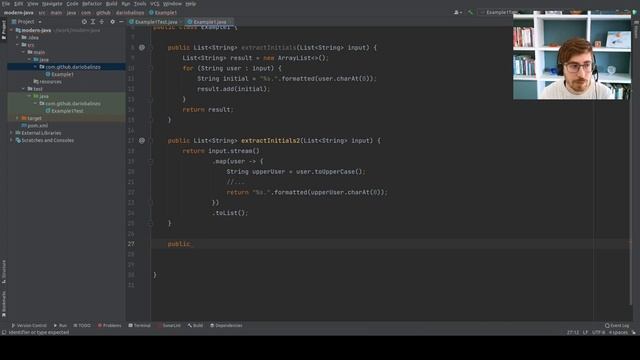Open the Refactor menu

(92, 4)
